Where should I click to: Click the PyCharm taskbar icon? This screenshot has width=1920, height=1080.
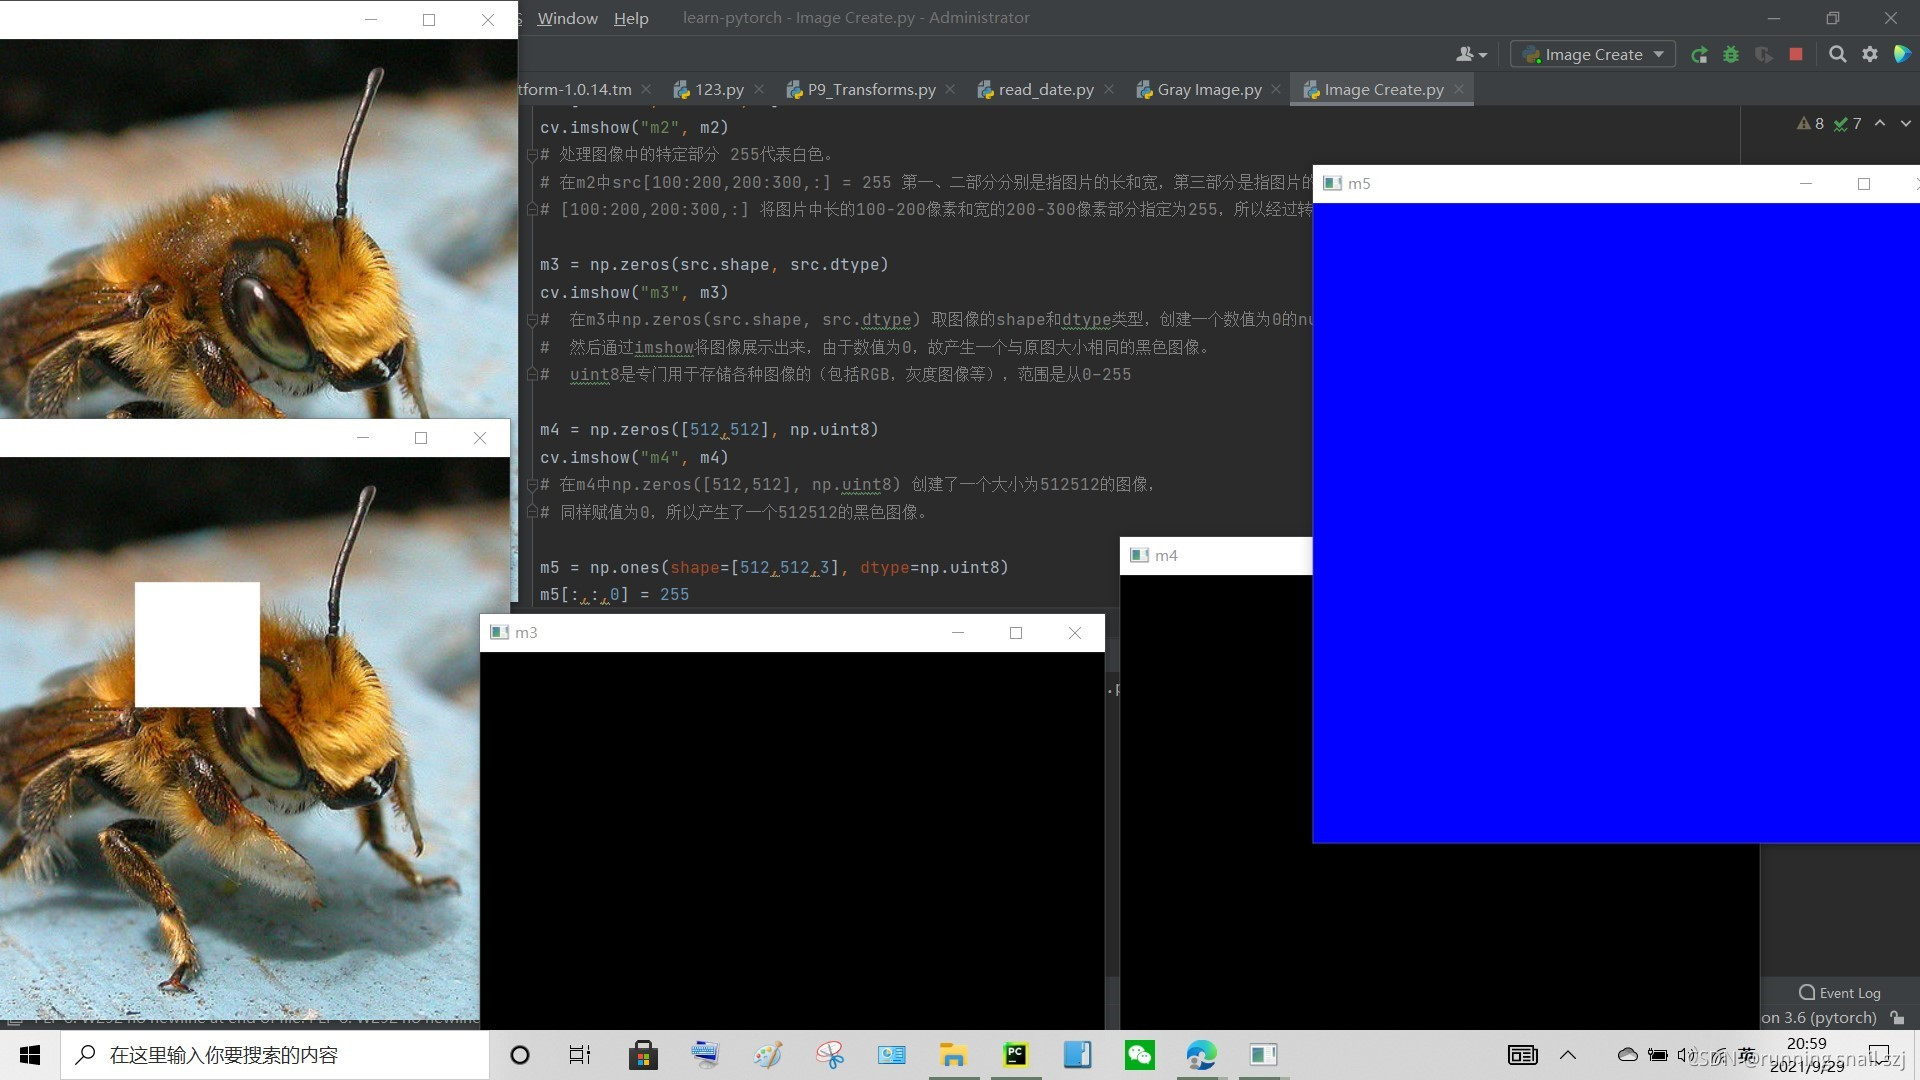coord(1015,1054)
